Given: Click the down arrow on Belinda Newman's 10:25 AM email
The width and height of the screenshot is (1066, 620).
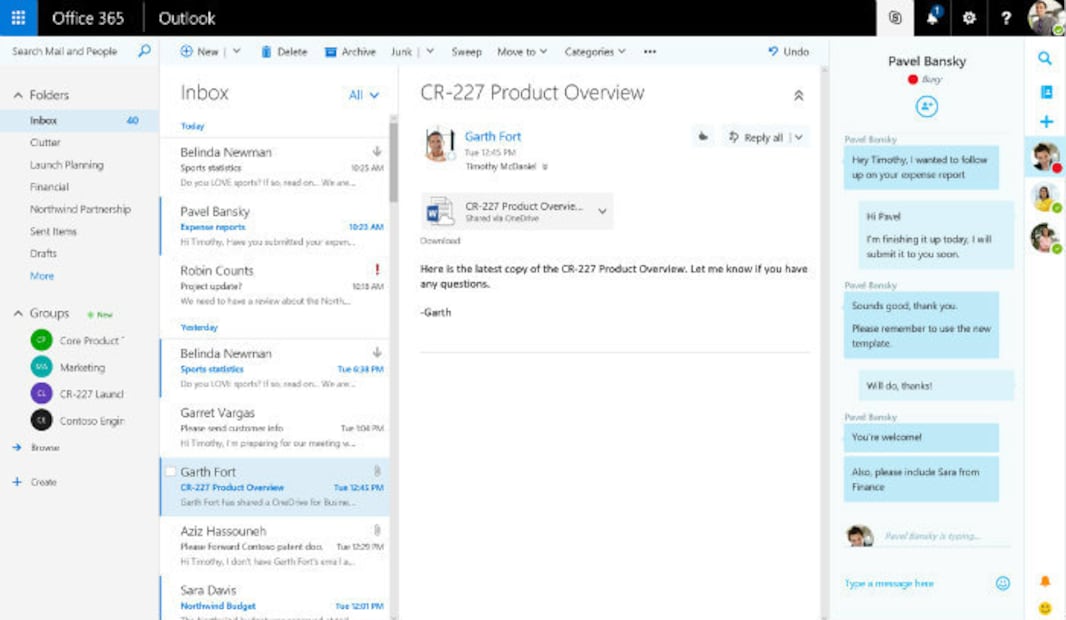Looking at the screenshot, I should tap(377, 151).
